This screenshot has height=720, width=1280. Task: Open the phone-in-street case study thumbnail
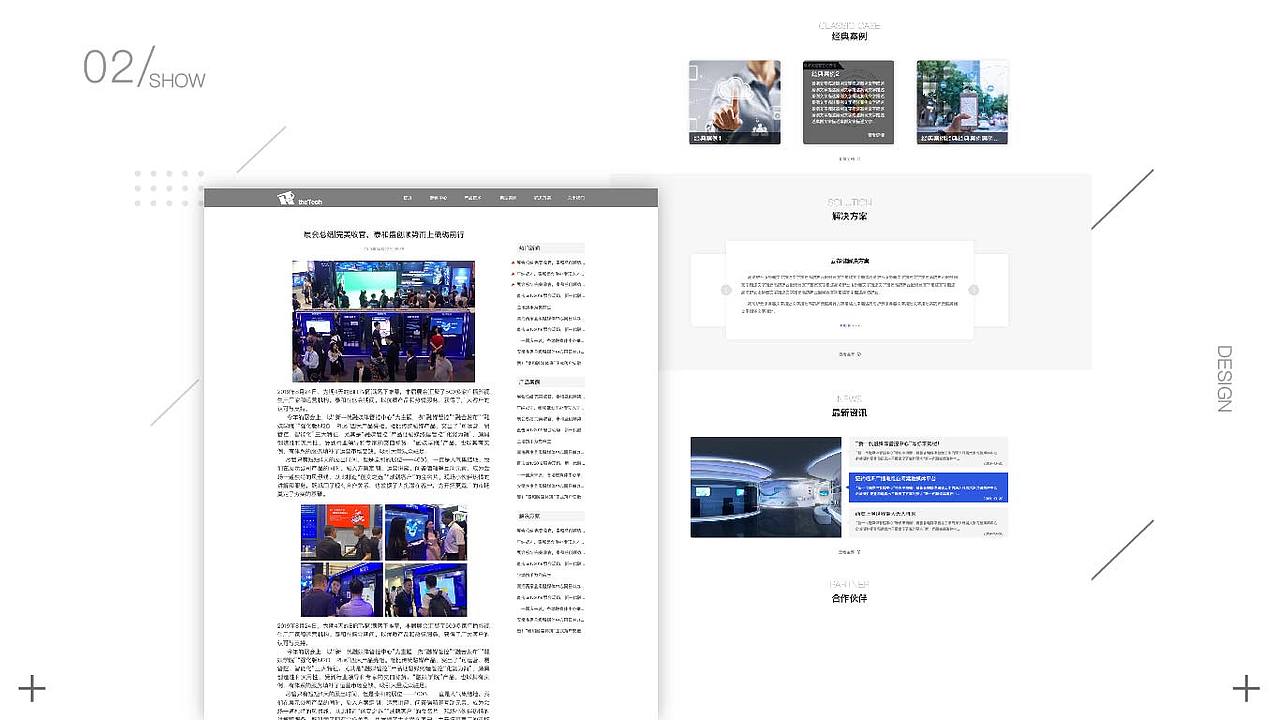pos(962,102)
